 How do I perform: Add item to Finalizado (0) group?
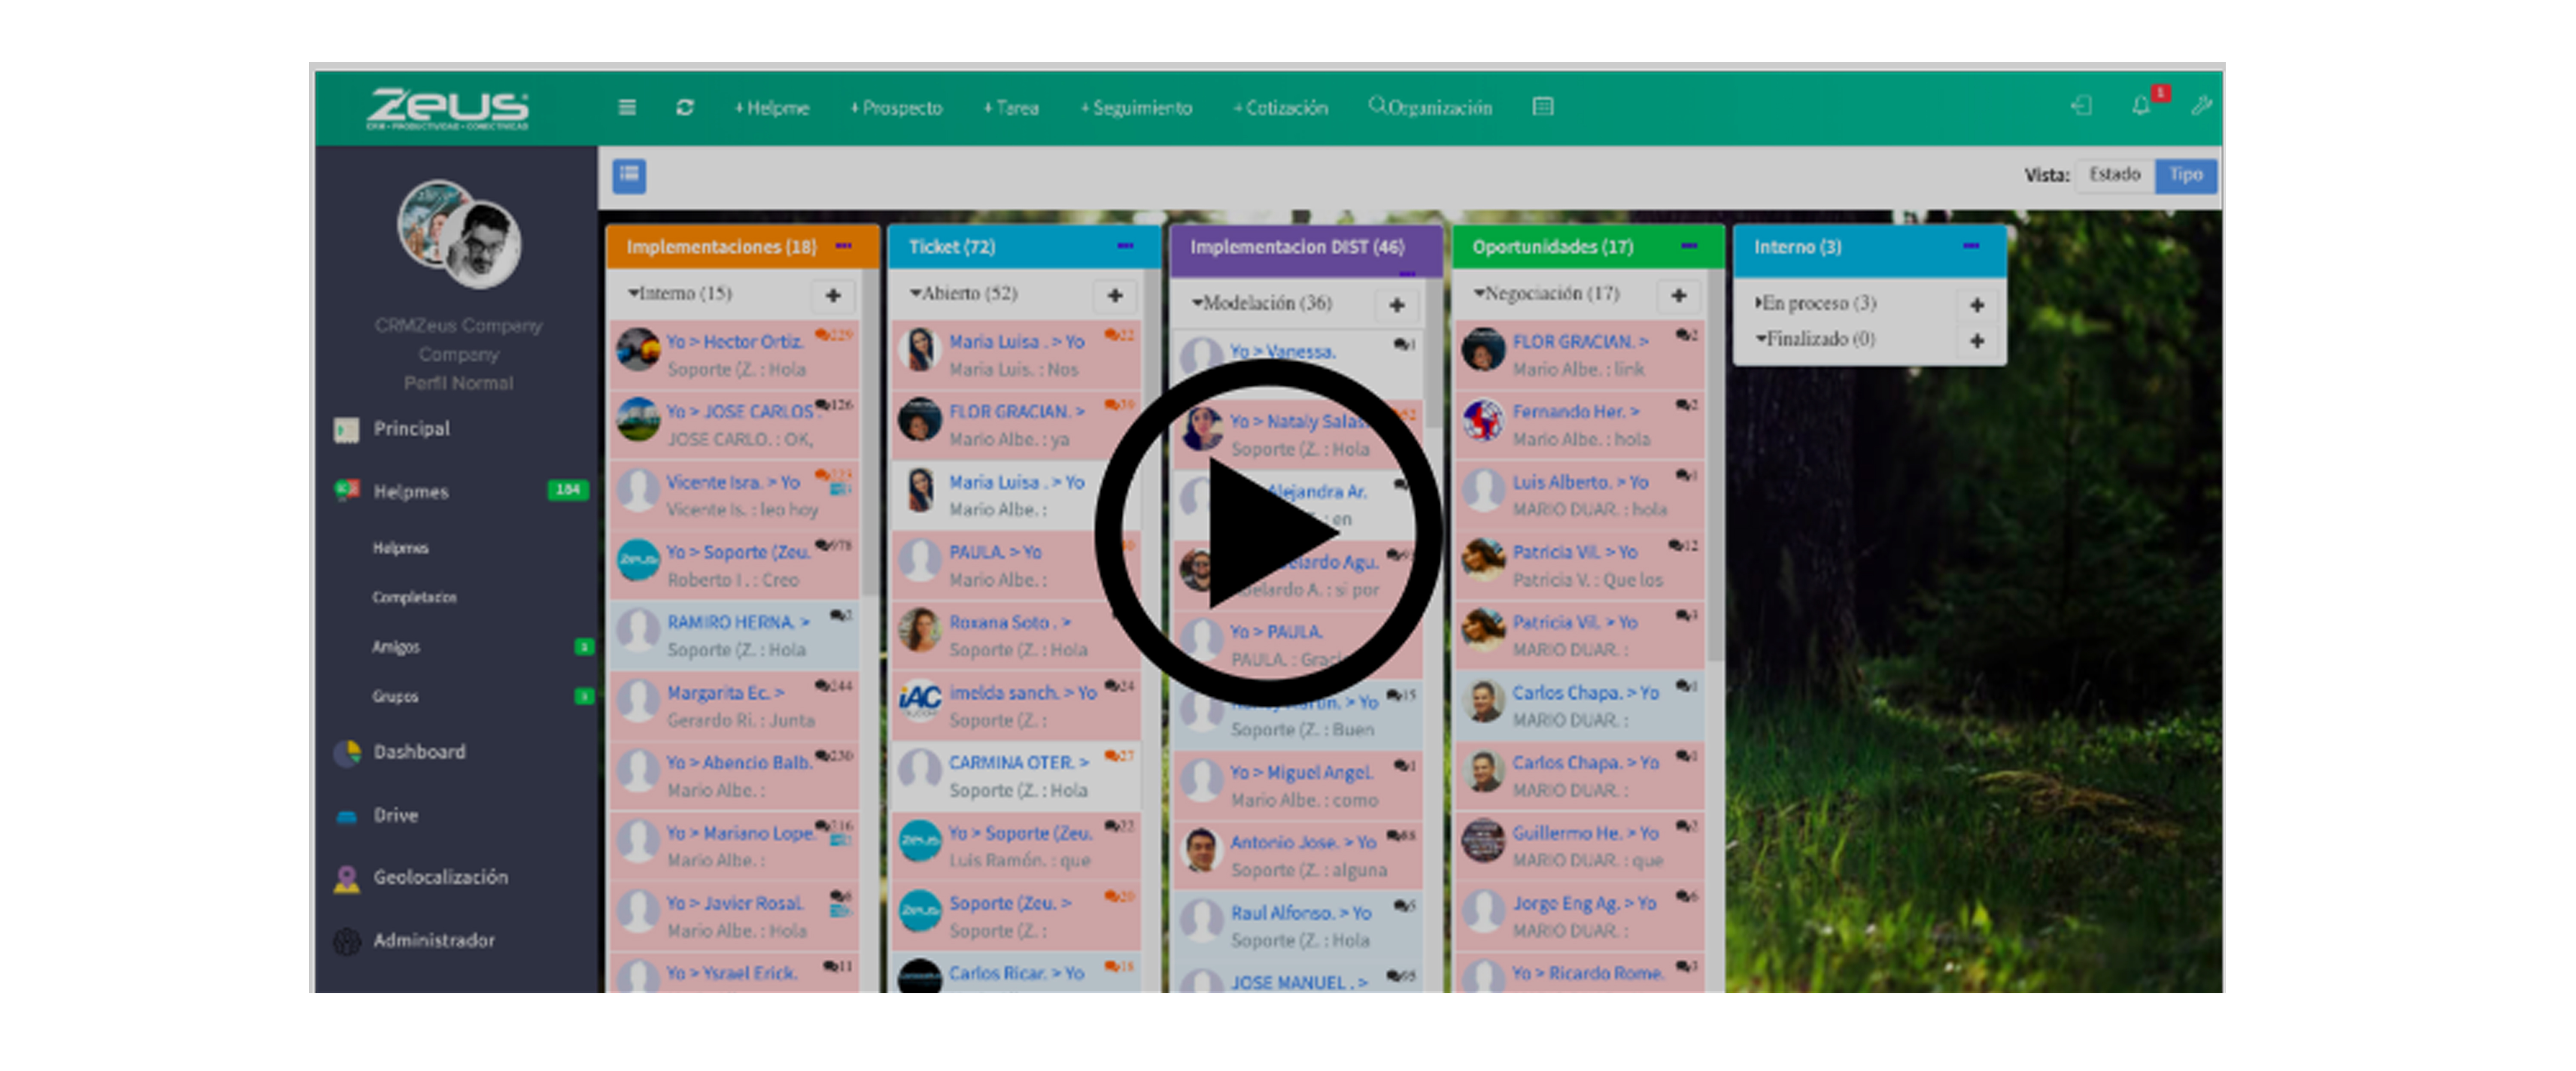point(1977,341)
